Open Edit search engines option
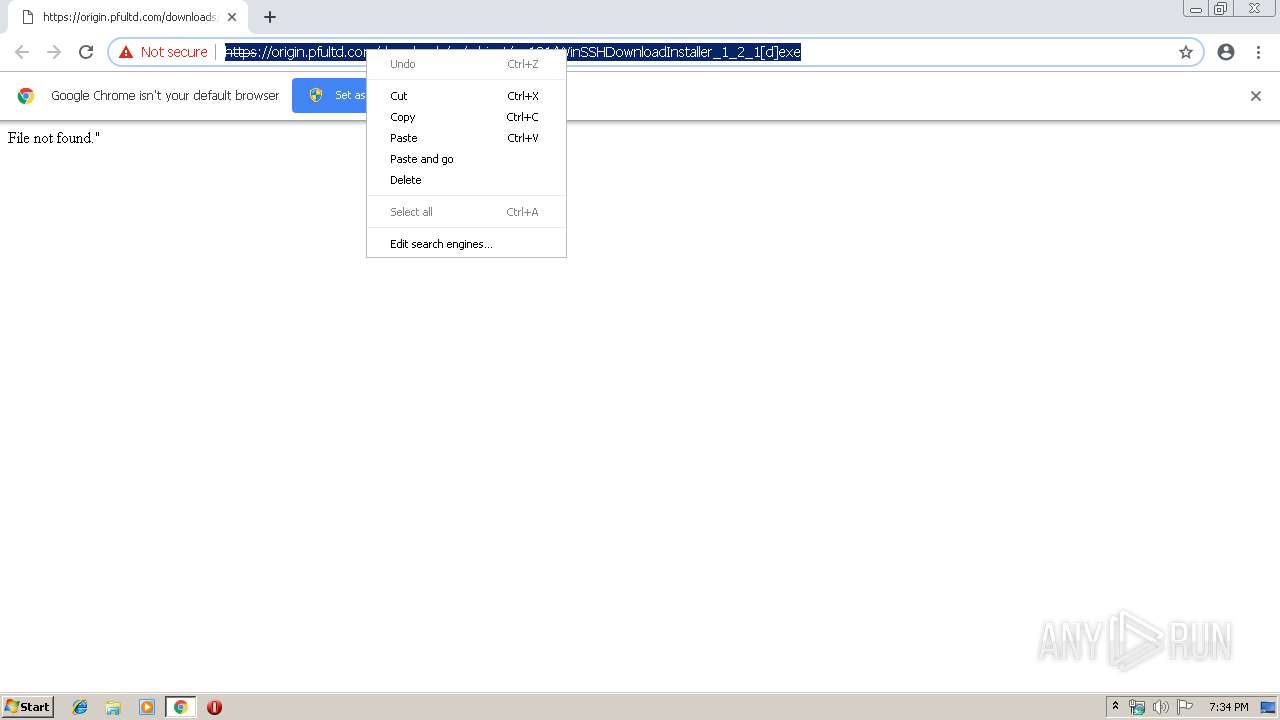Screen dimensions: 1280x720 466,244
